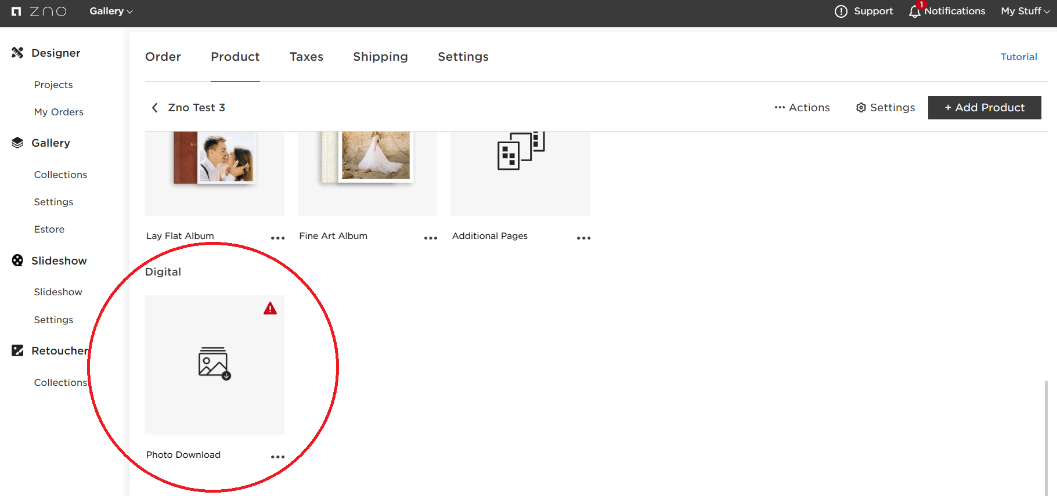Viewport: 1057px width, 496px height.
Task: Click the Gallery layers icon in sidebar
Action: pos(18,143)
